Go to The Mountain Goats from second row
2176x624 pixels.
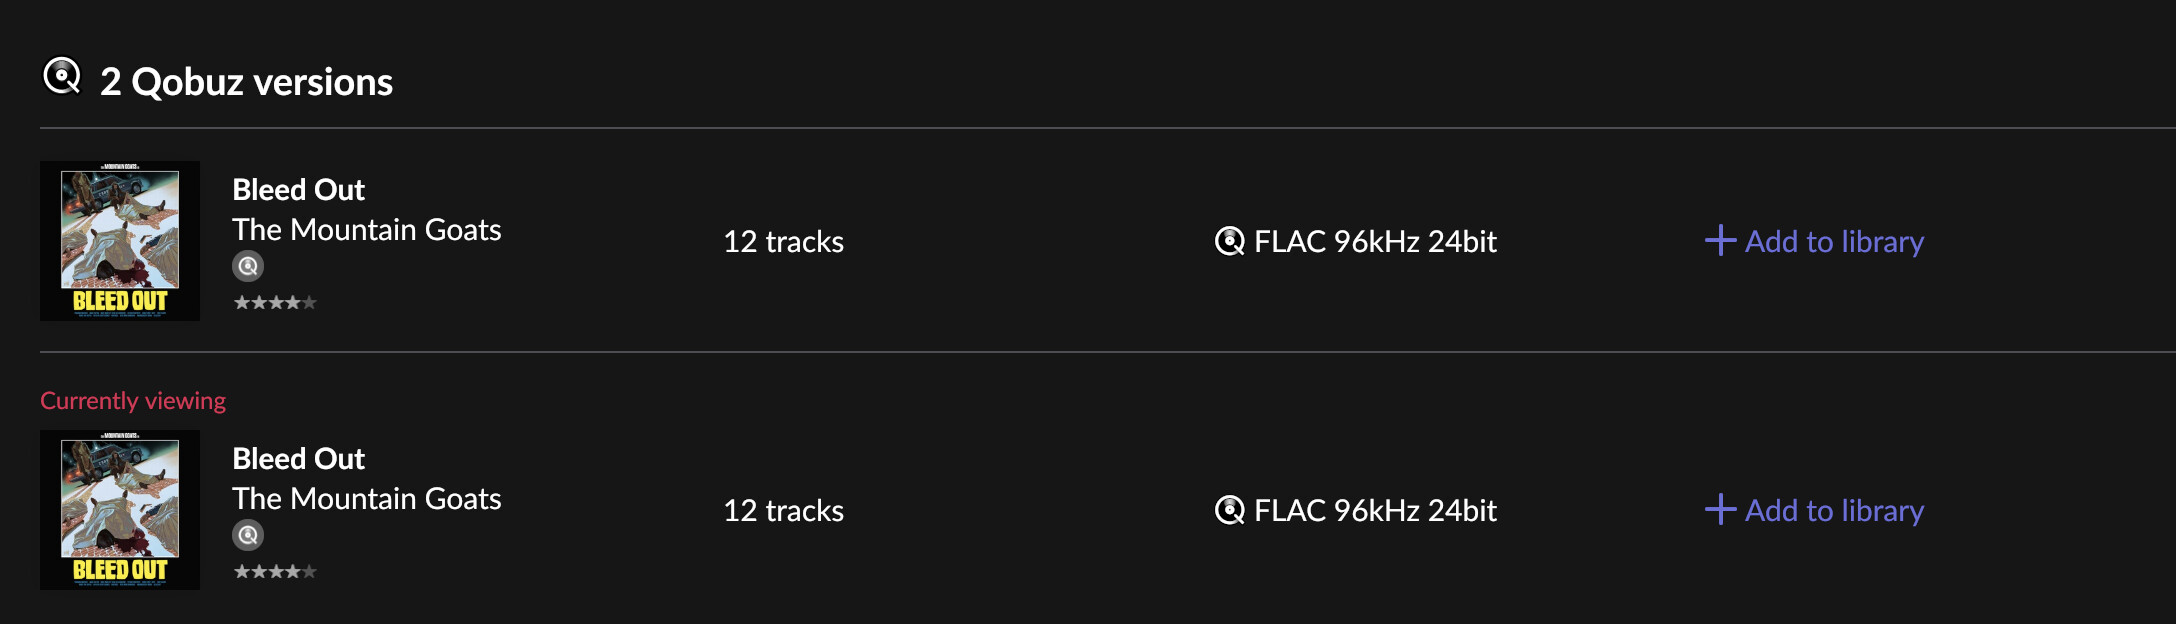pyautogui.click(x=366, y=499)
